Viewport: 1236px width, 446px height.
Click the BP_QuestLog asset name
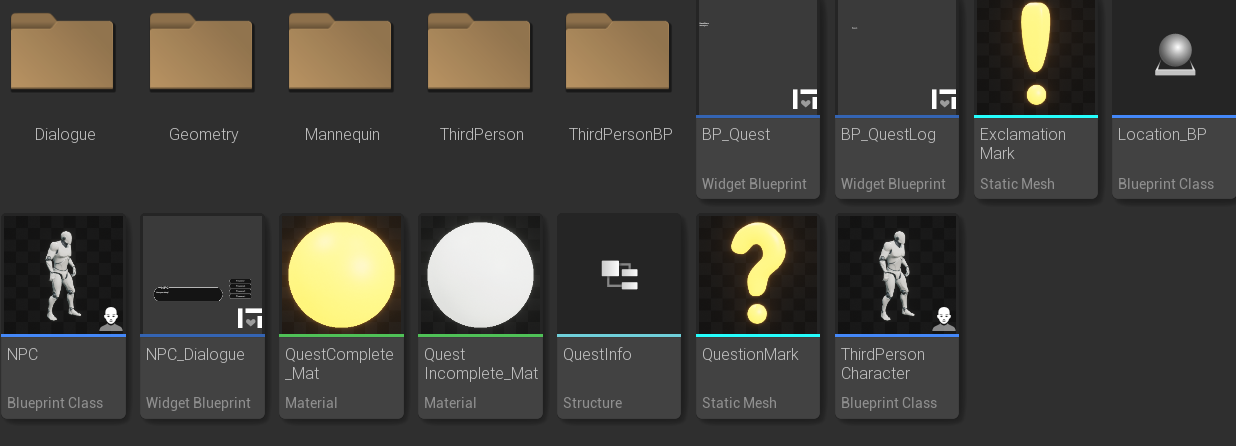click(888, 135)
